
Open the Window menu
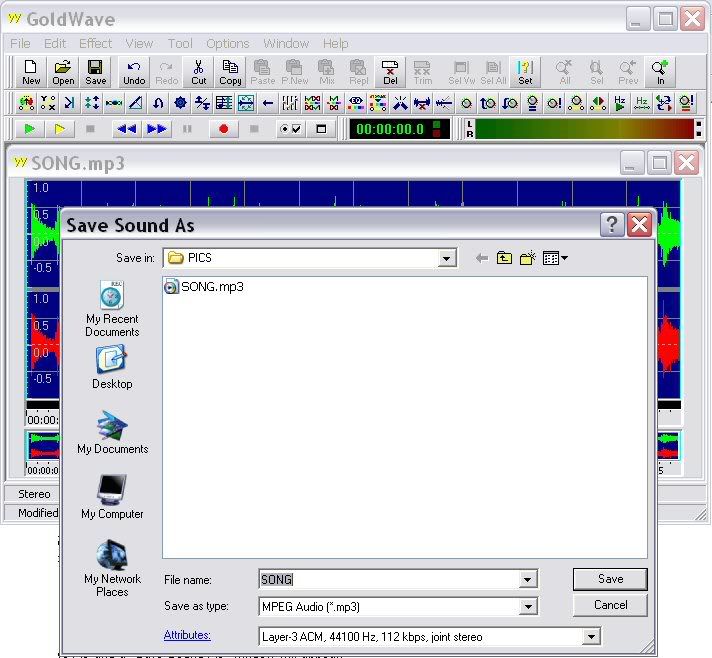click(x=286, y=44)
